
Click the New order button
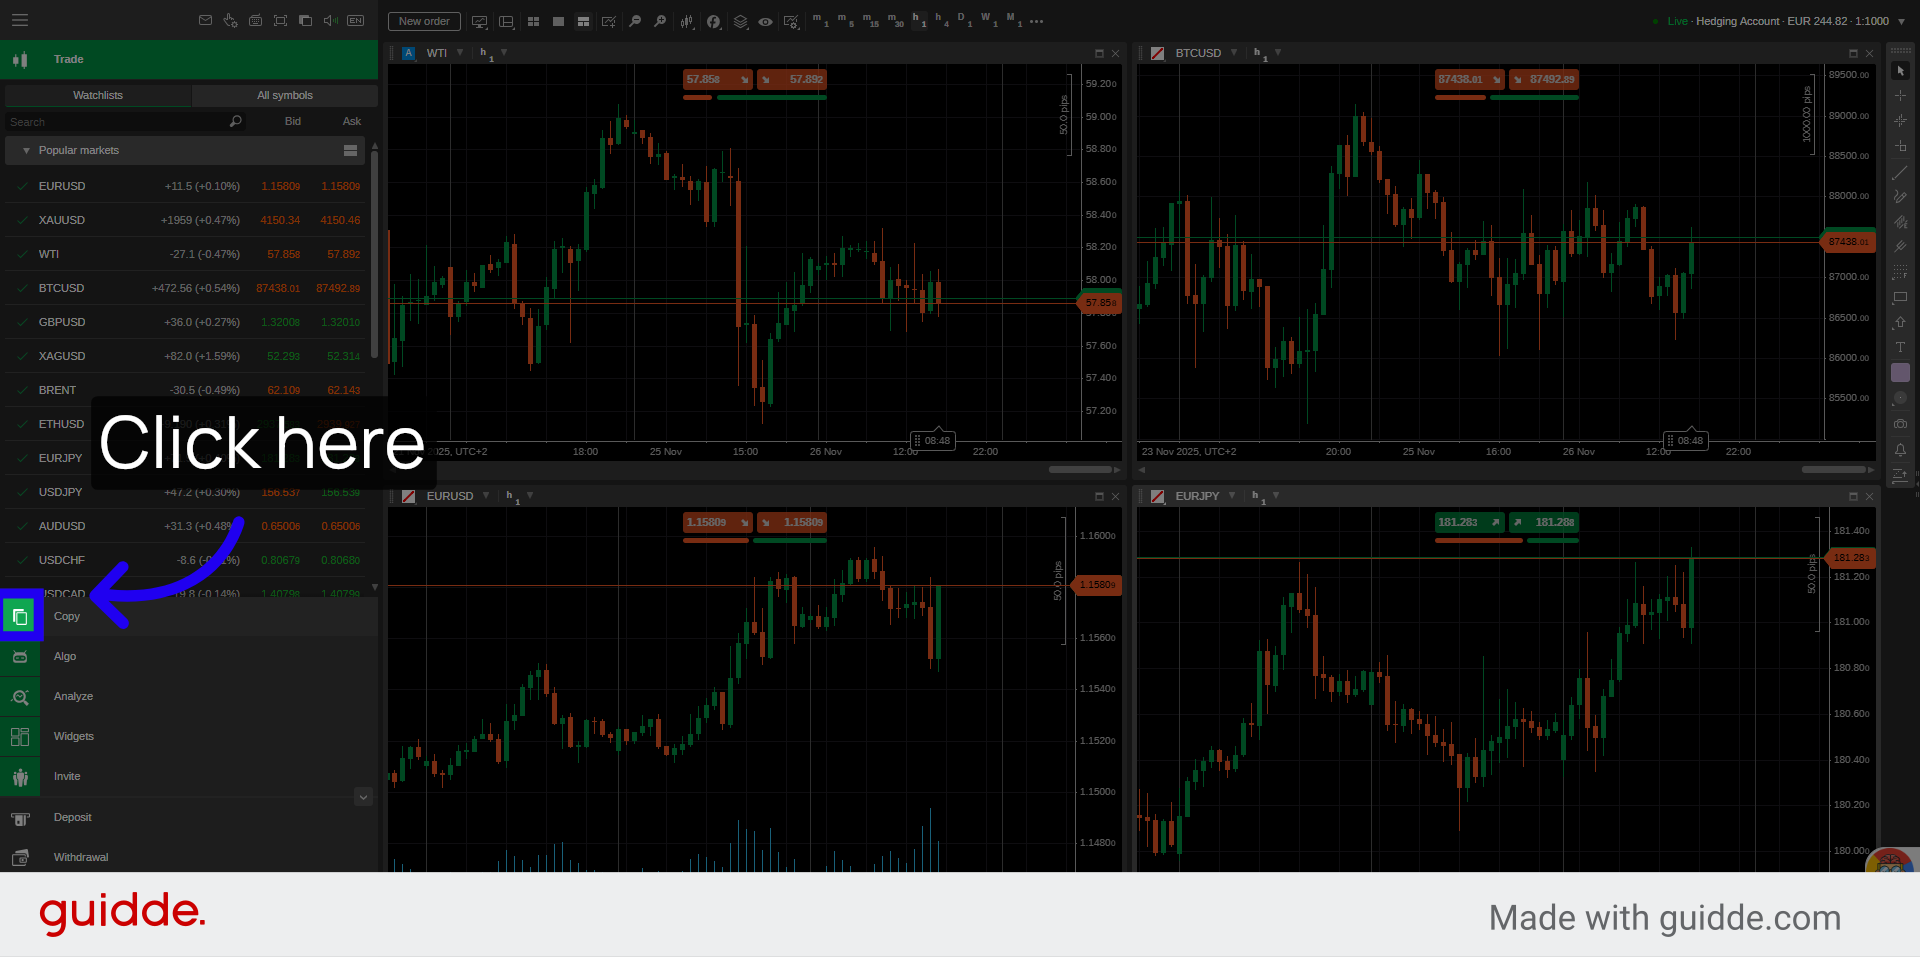pos(422,21)
